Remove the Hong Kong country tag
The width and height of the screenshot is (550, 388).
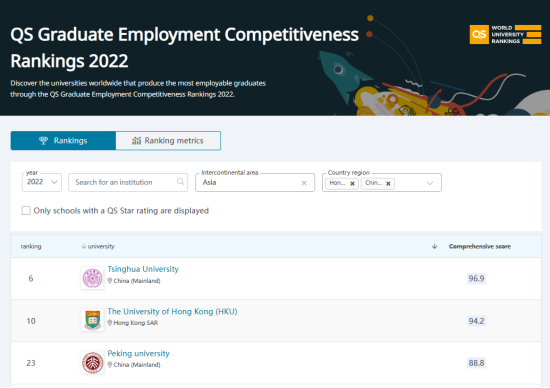coord(353,183)
